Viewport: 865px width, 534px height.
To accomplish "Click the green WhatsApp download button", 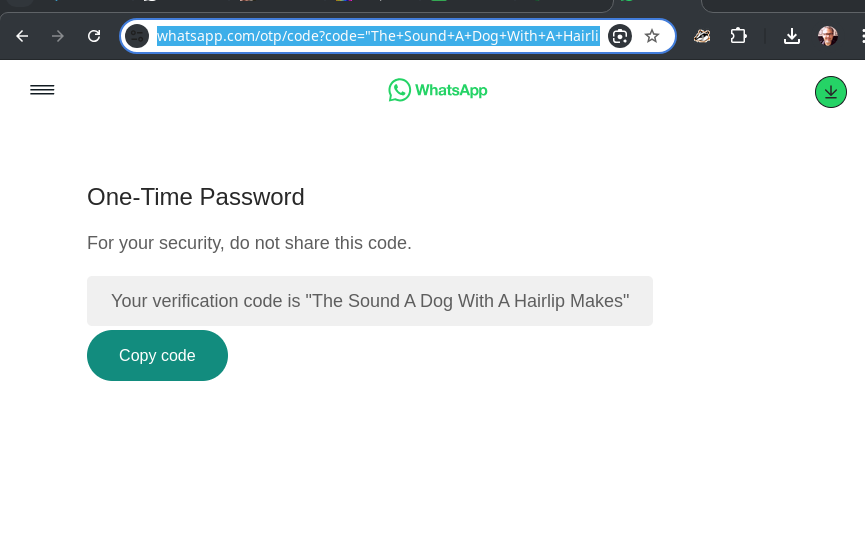I will point(830,92).
